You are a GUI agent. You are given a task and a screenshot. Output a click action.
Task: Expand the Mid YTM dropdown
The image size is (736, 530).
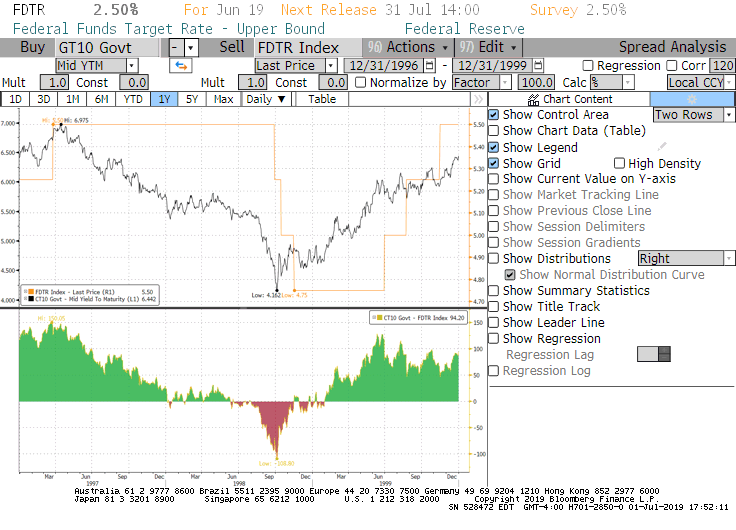(x=97, y=65)
